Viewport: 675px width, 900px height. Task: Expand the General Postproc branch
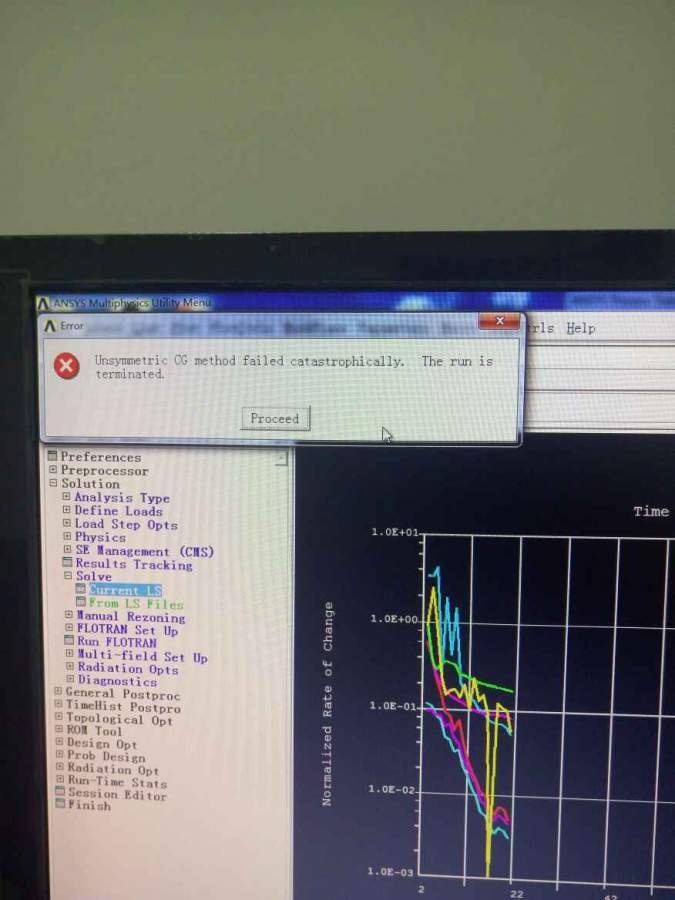58,691
